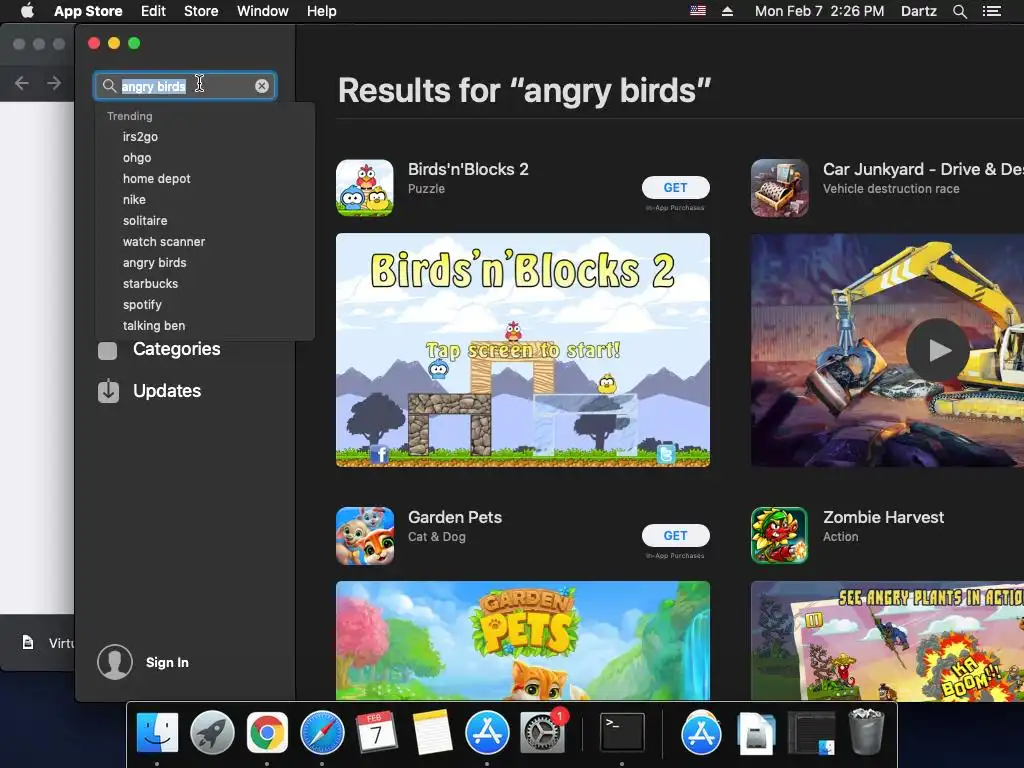Viewport: 1024px width, 768px height.
Task: Open Notes from the Dock
Action: 432,732
